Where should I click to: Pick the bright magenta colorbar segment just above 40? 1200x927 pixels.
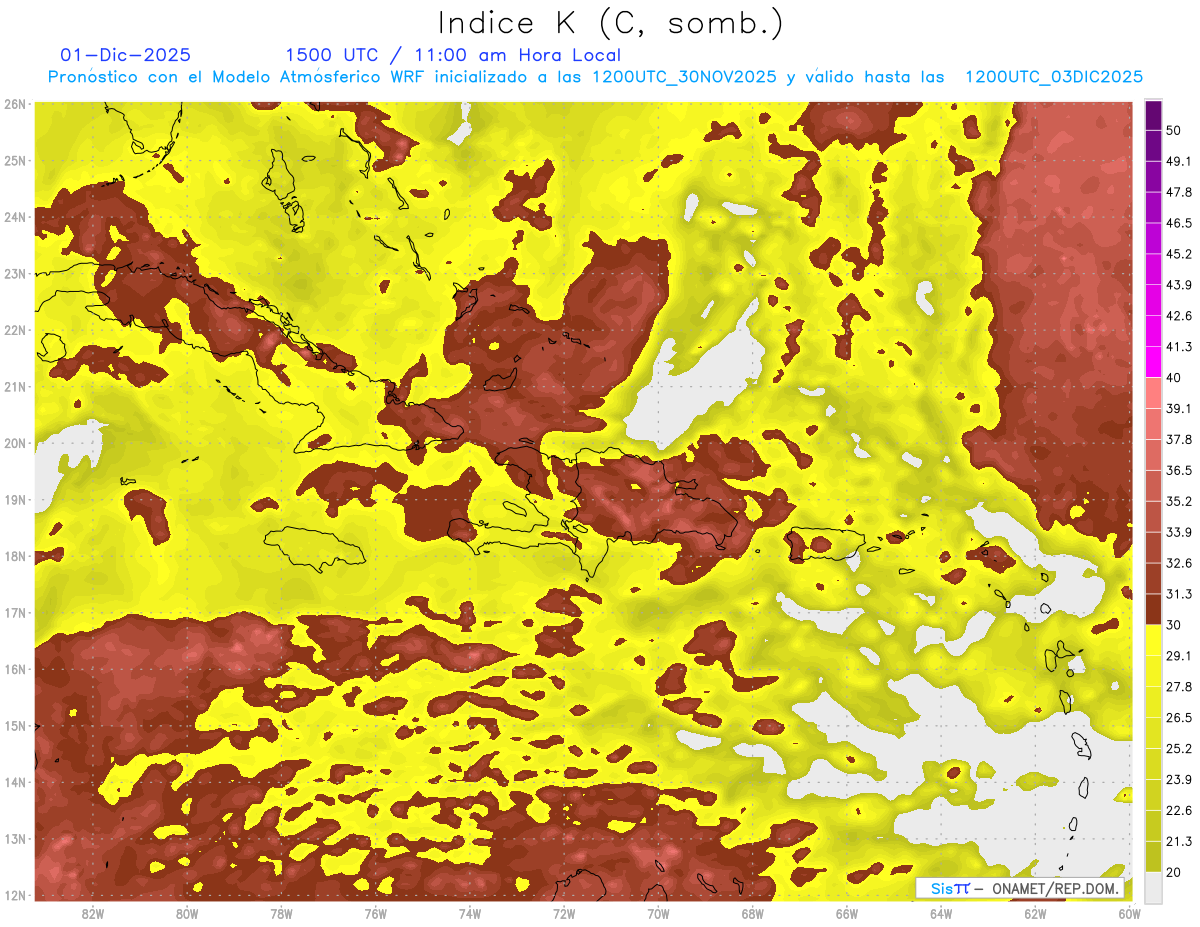pyautogui.click(x=1153, y=362)
